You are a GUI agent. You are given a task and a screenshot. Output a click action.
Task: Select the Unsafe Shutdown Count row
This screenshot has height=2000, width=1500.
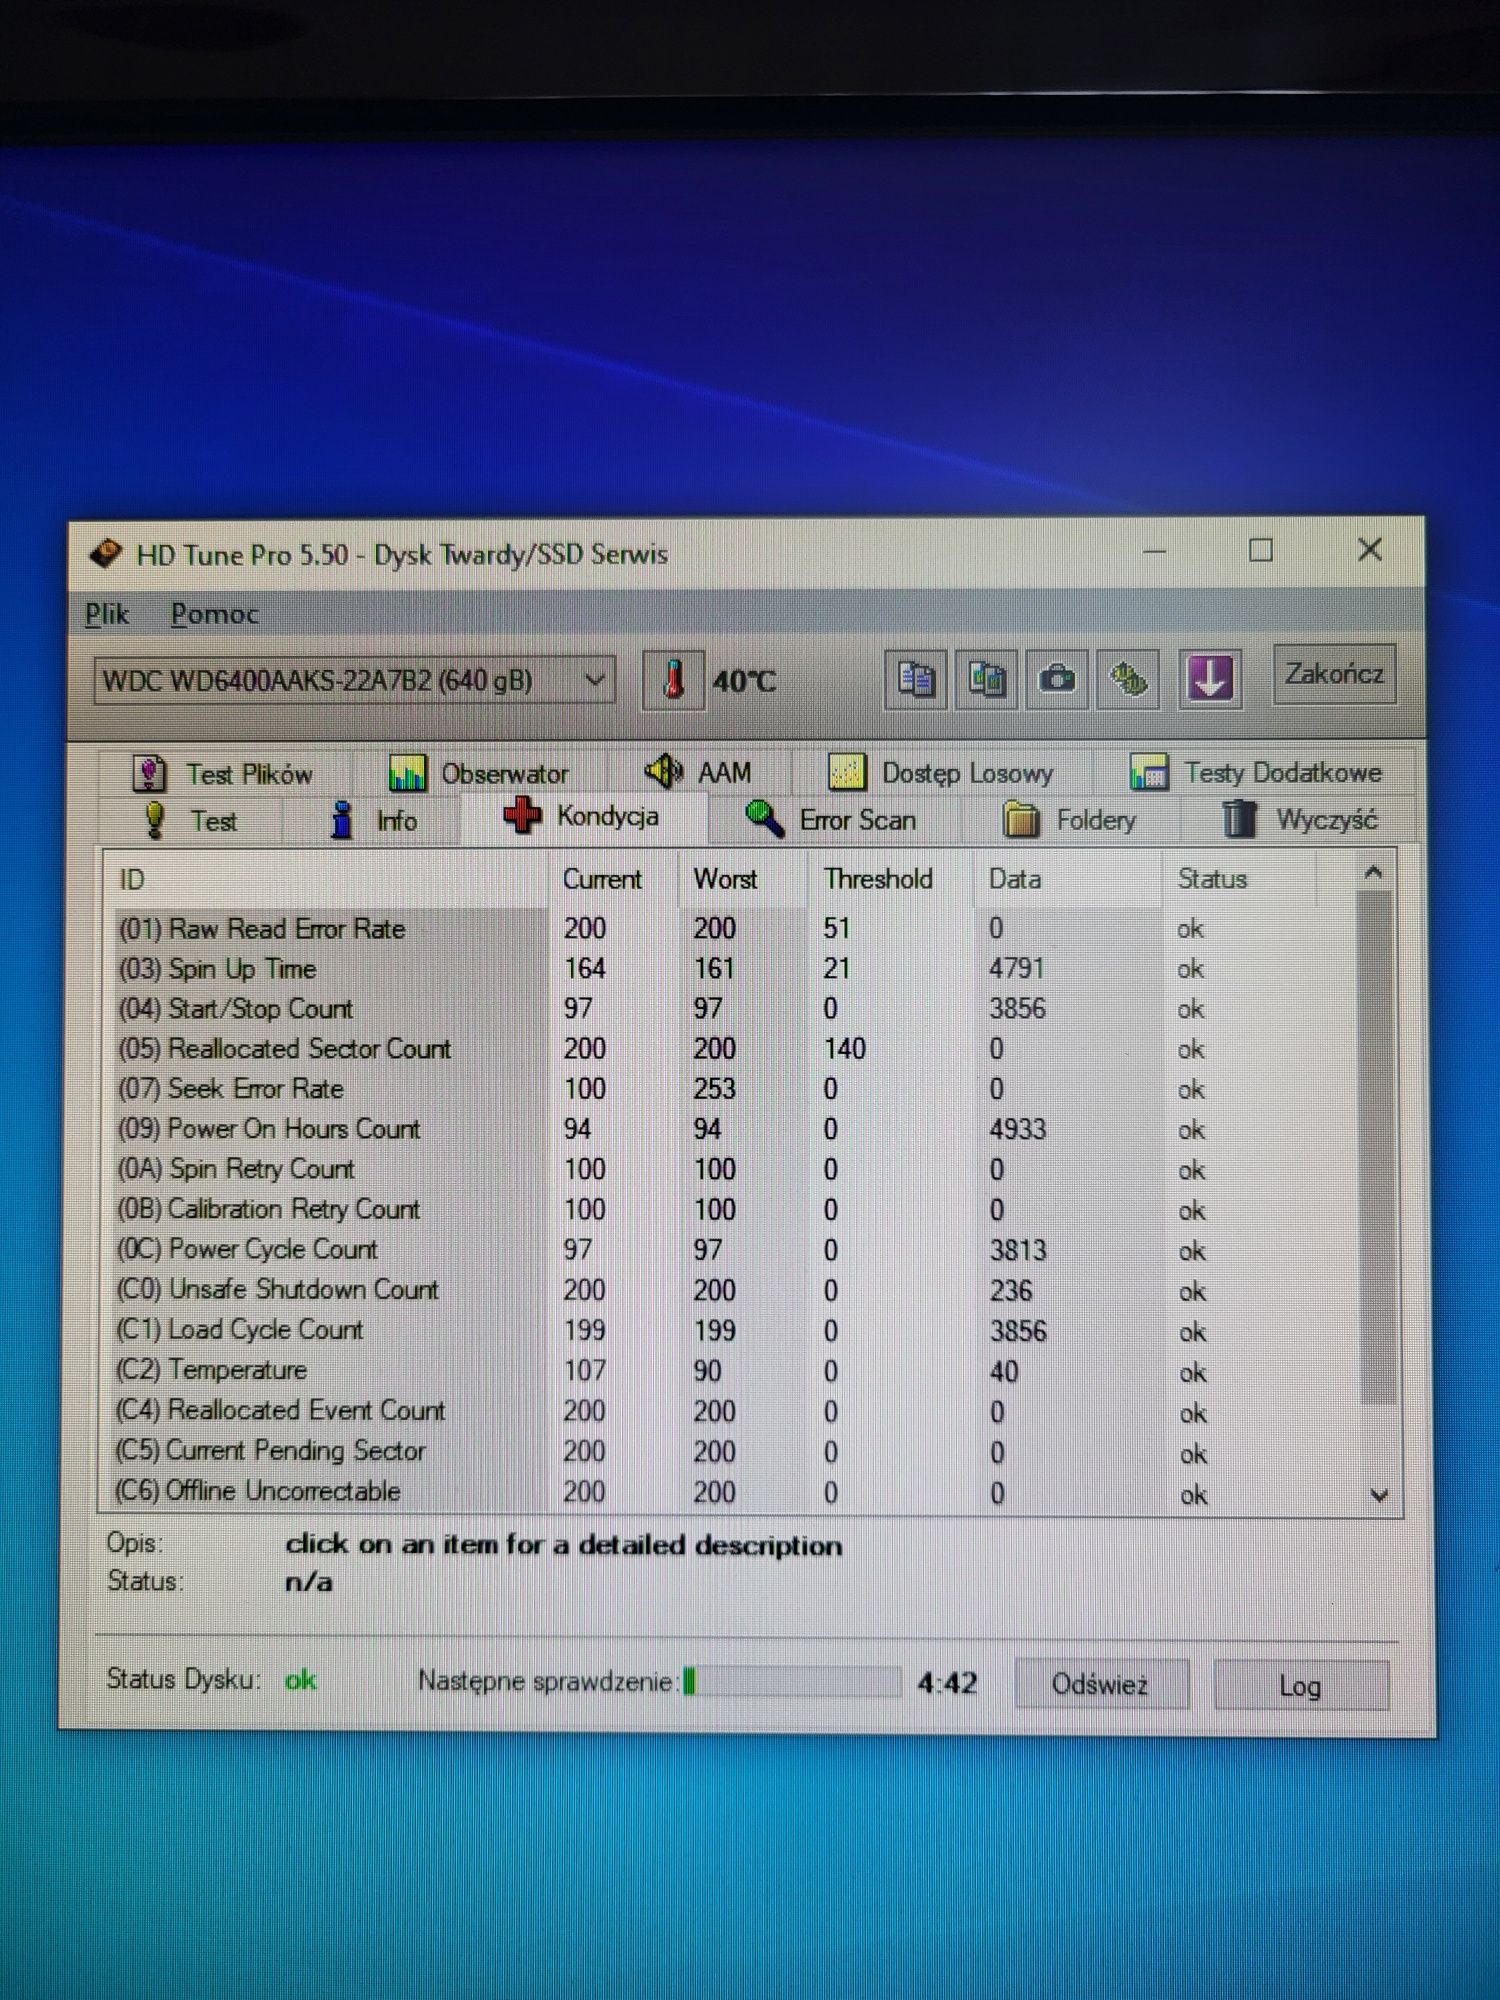pos(735,1290)
